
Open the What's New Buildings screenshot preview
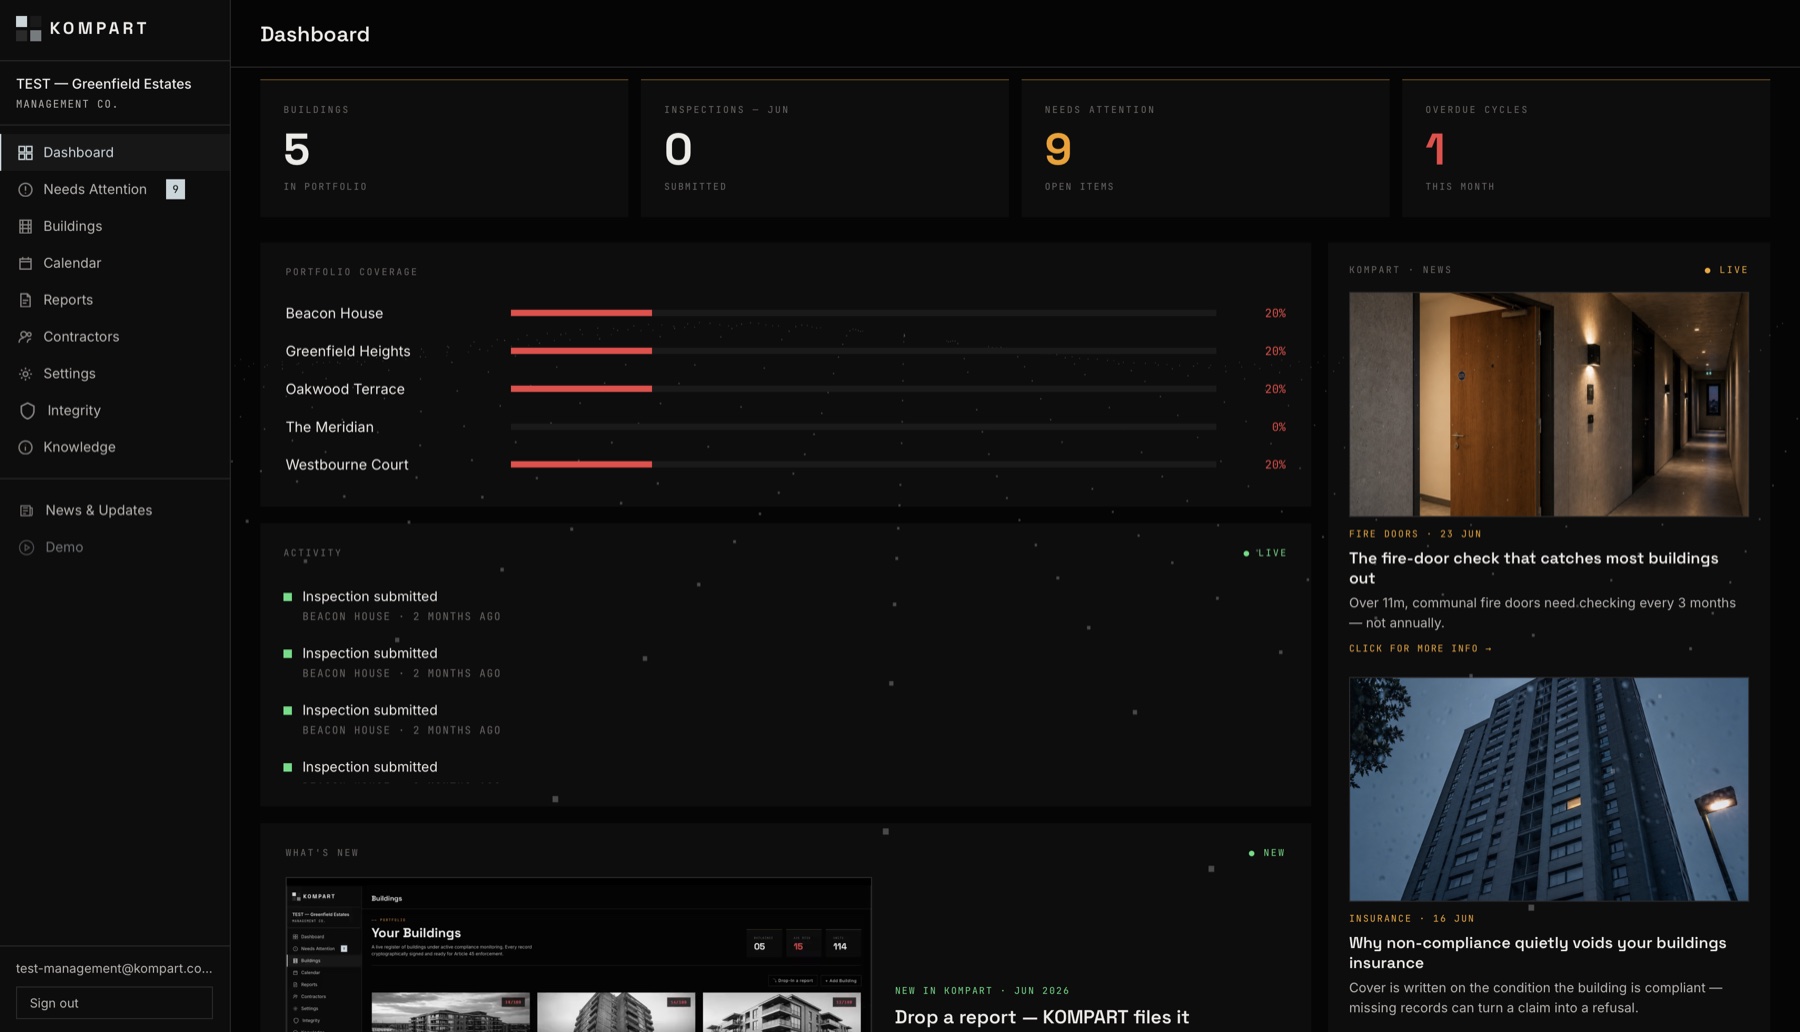coord(578,955)
